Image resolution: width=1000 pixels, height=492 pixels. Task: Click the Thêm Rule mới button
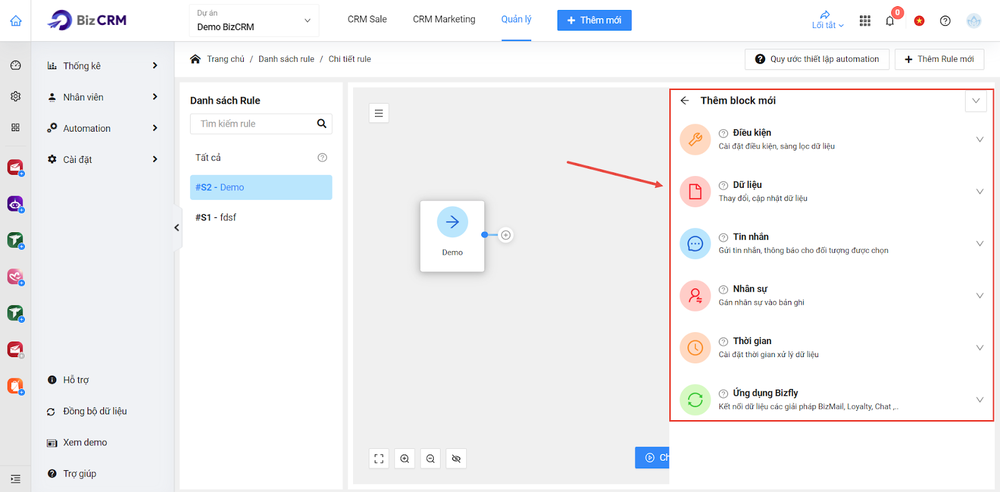[938, 59]
